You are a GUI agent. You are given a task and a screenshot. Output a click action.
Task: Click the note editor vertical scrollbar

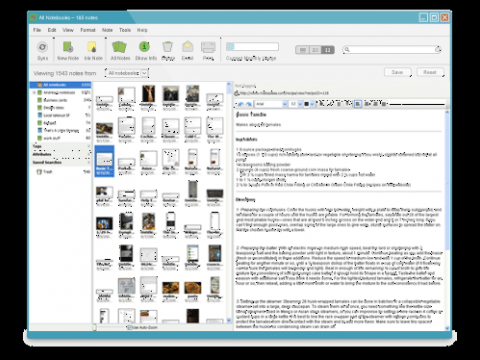click(447, 220)
